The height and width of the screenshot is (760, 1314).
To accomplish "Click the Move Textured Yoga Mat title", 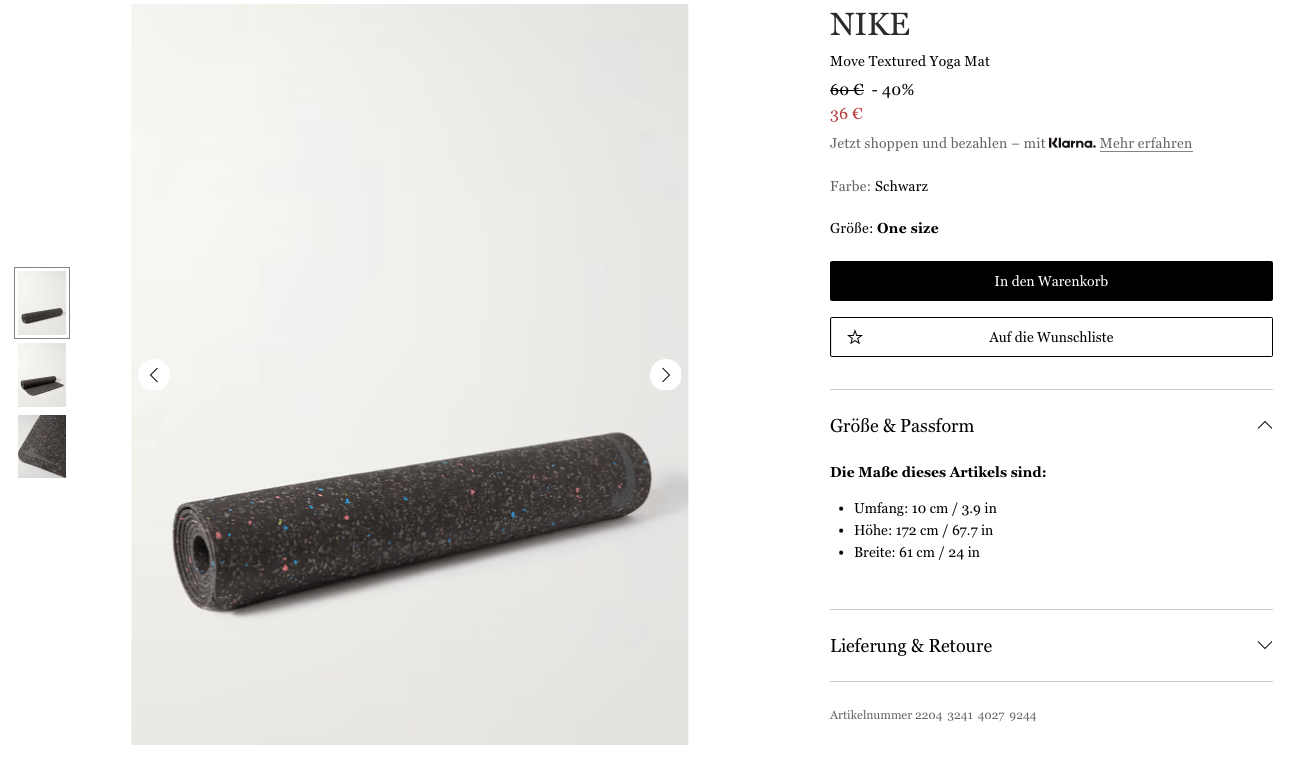I will coord(909,61).
